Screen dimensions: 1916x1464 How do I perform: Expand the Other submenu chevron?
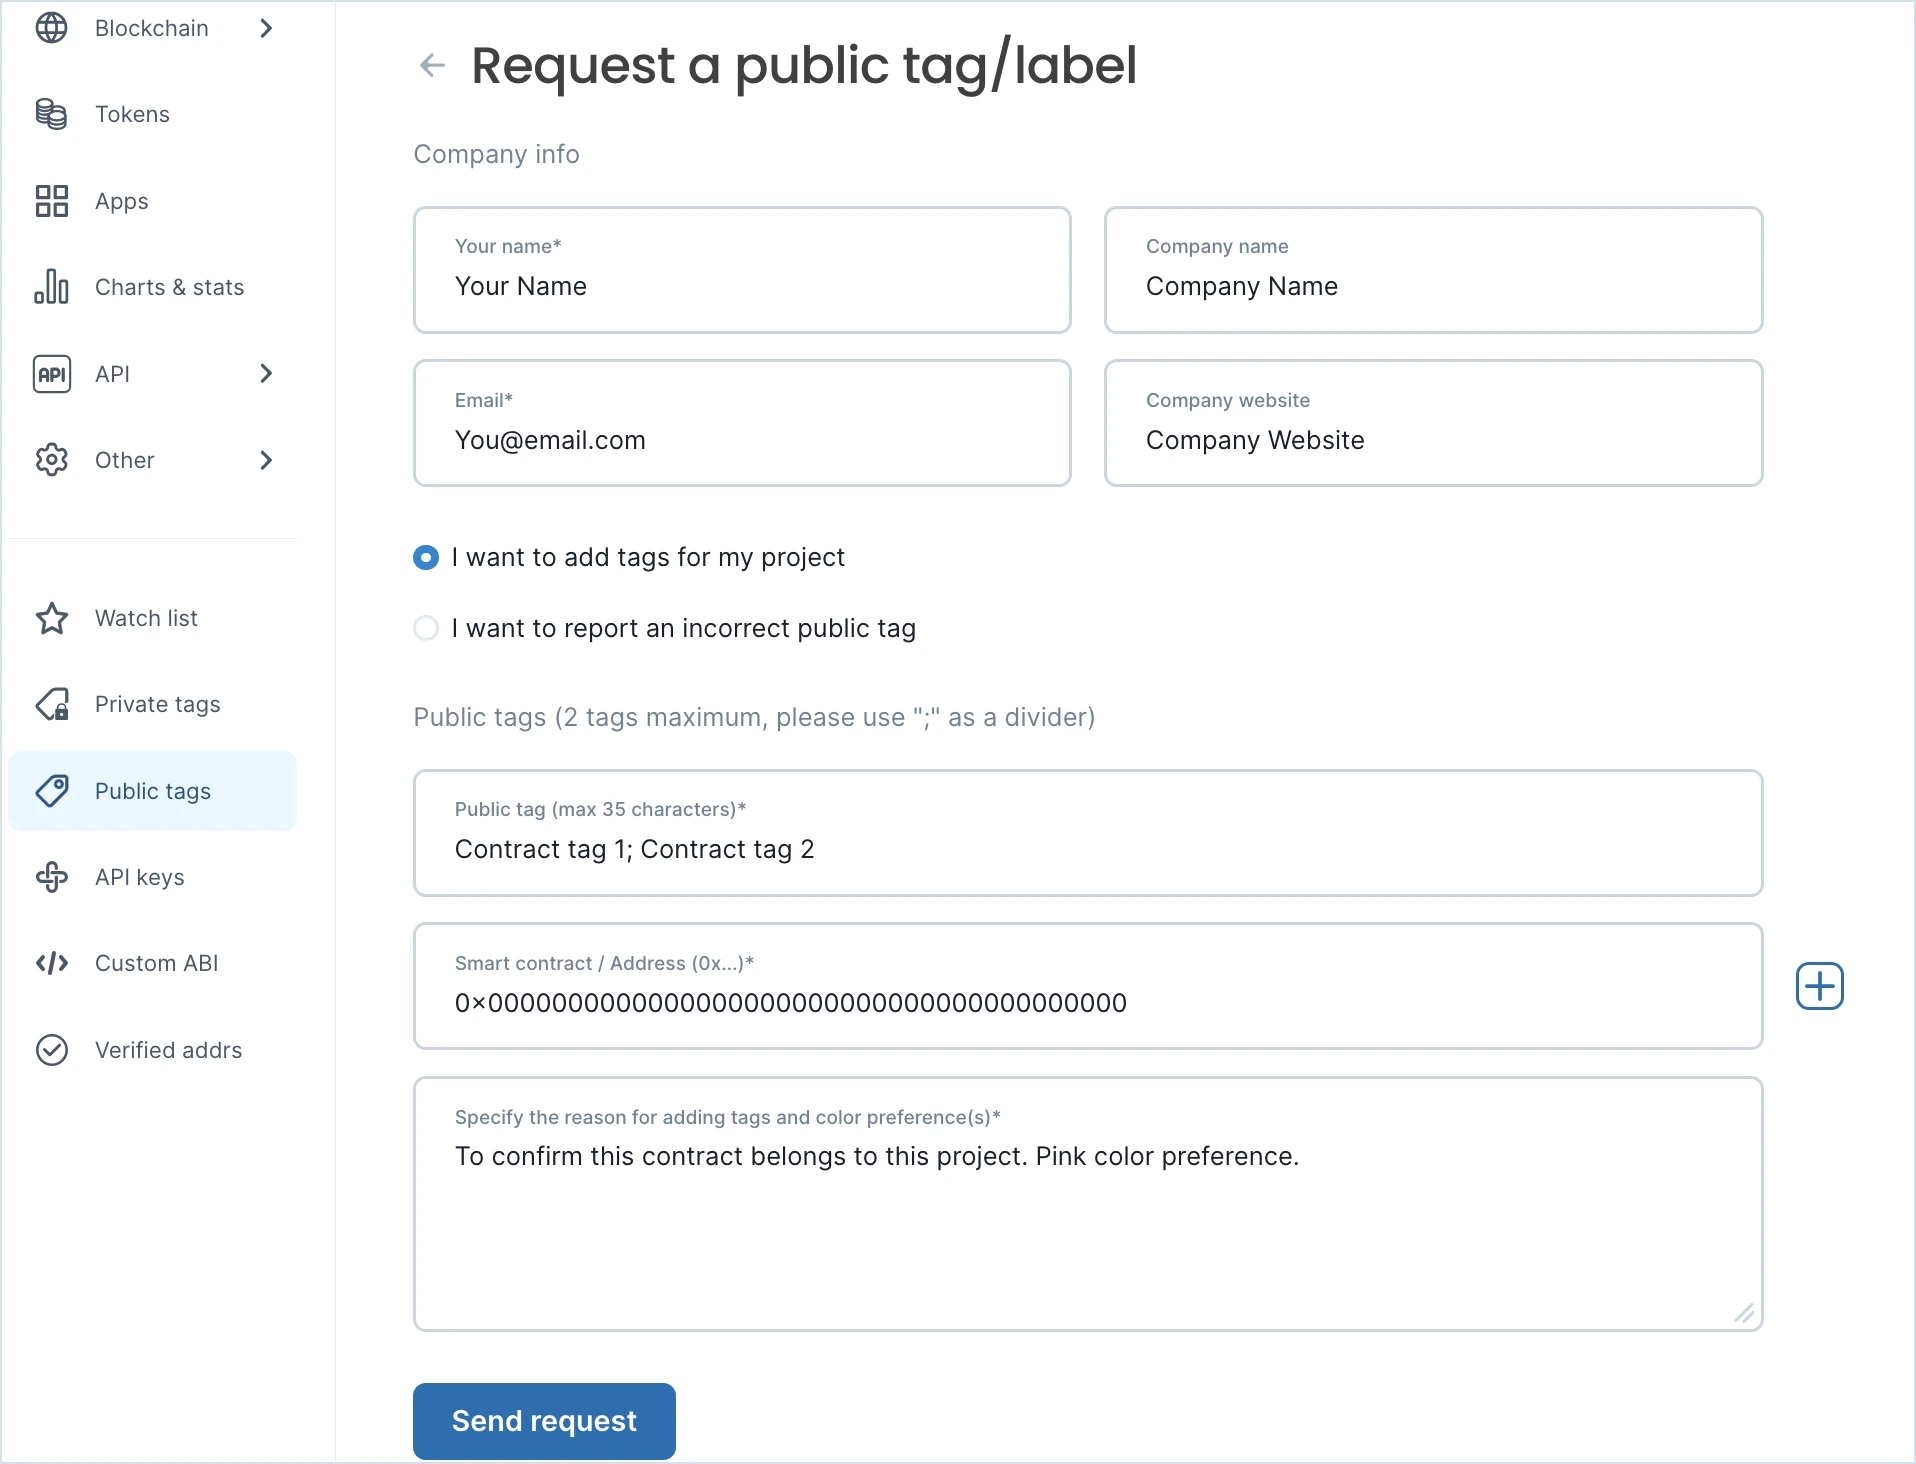click(x=266, y=460)
